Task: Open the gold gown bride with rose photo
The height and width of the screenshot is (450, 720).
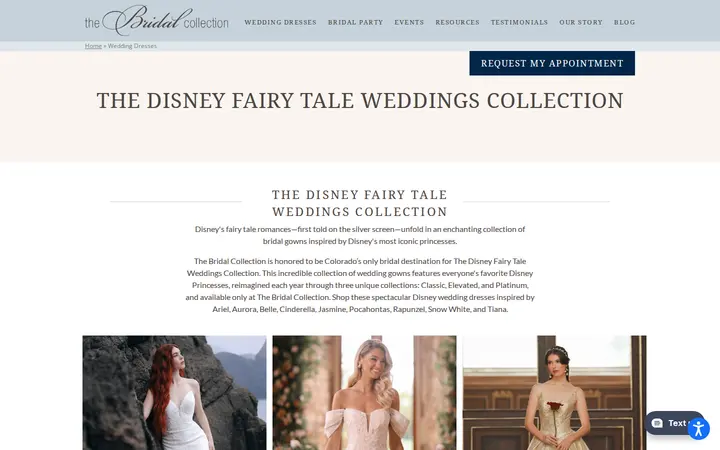Action: [x=555, y=393]
